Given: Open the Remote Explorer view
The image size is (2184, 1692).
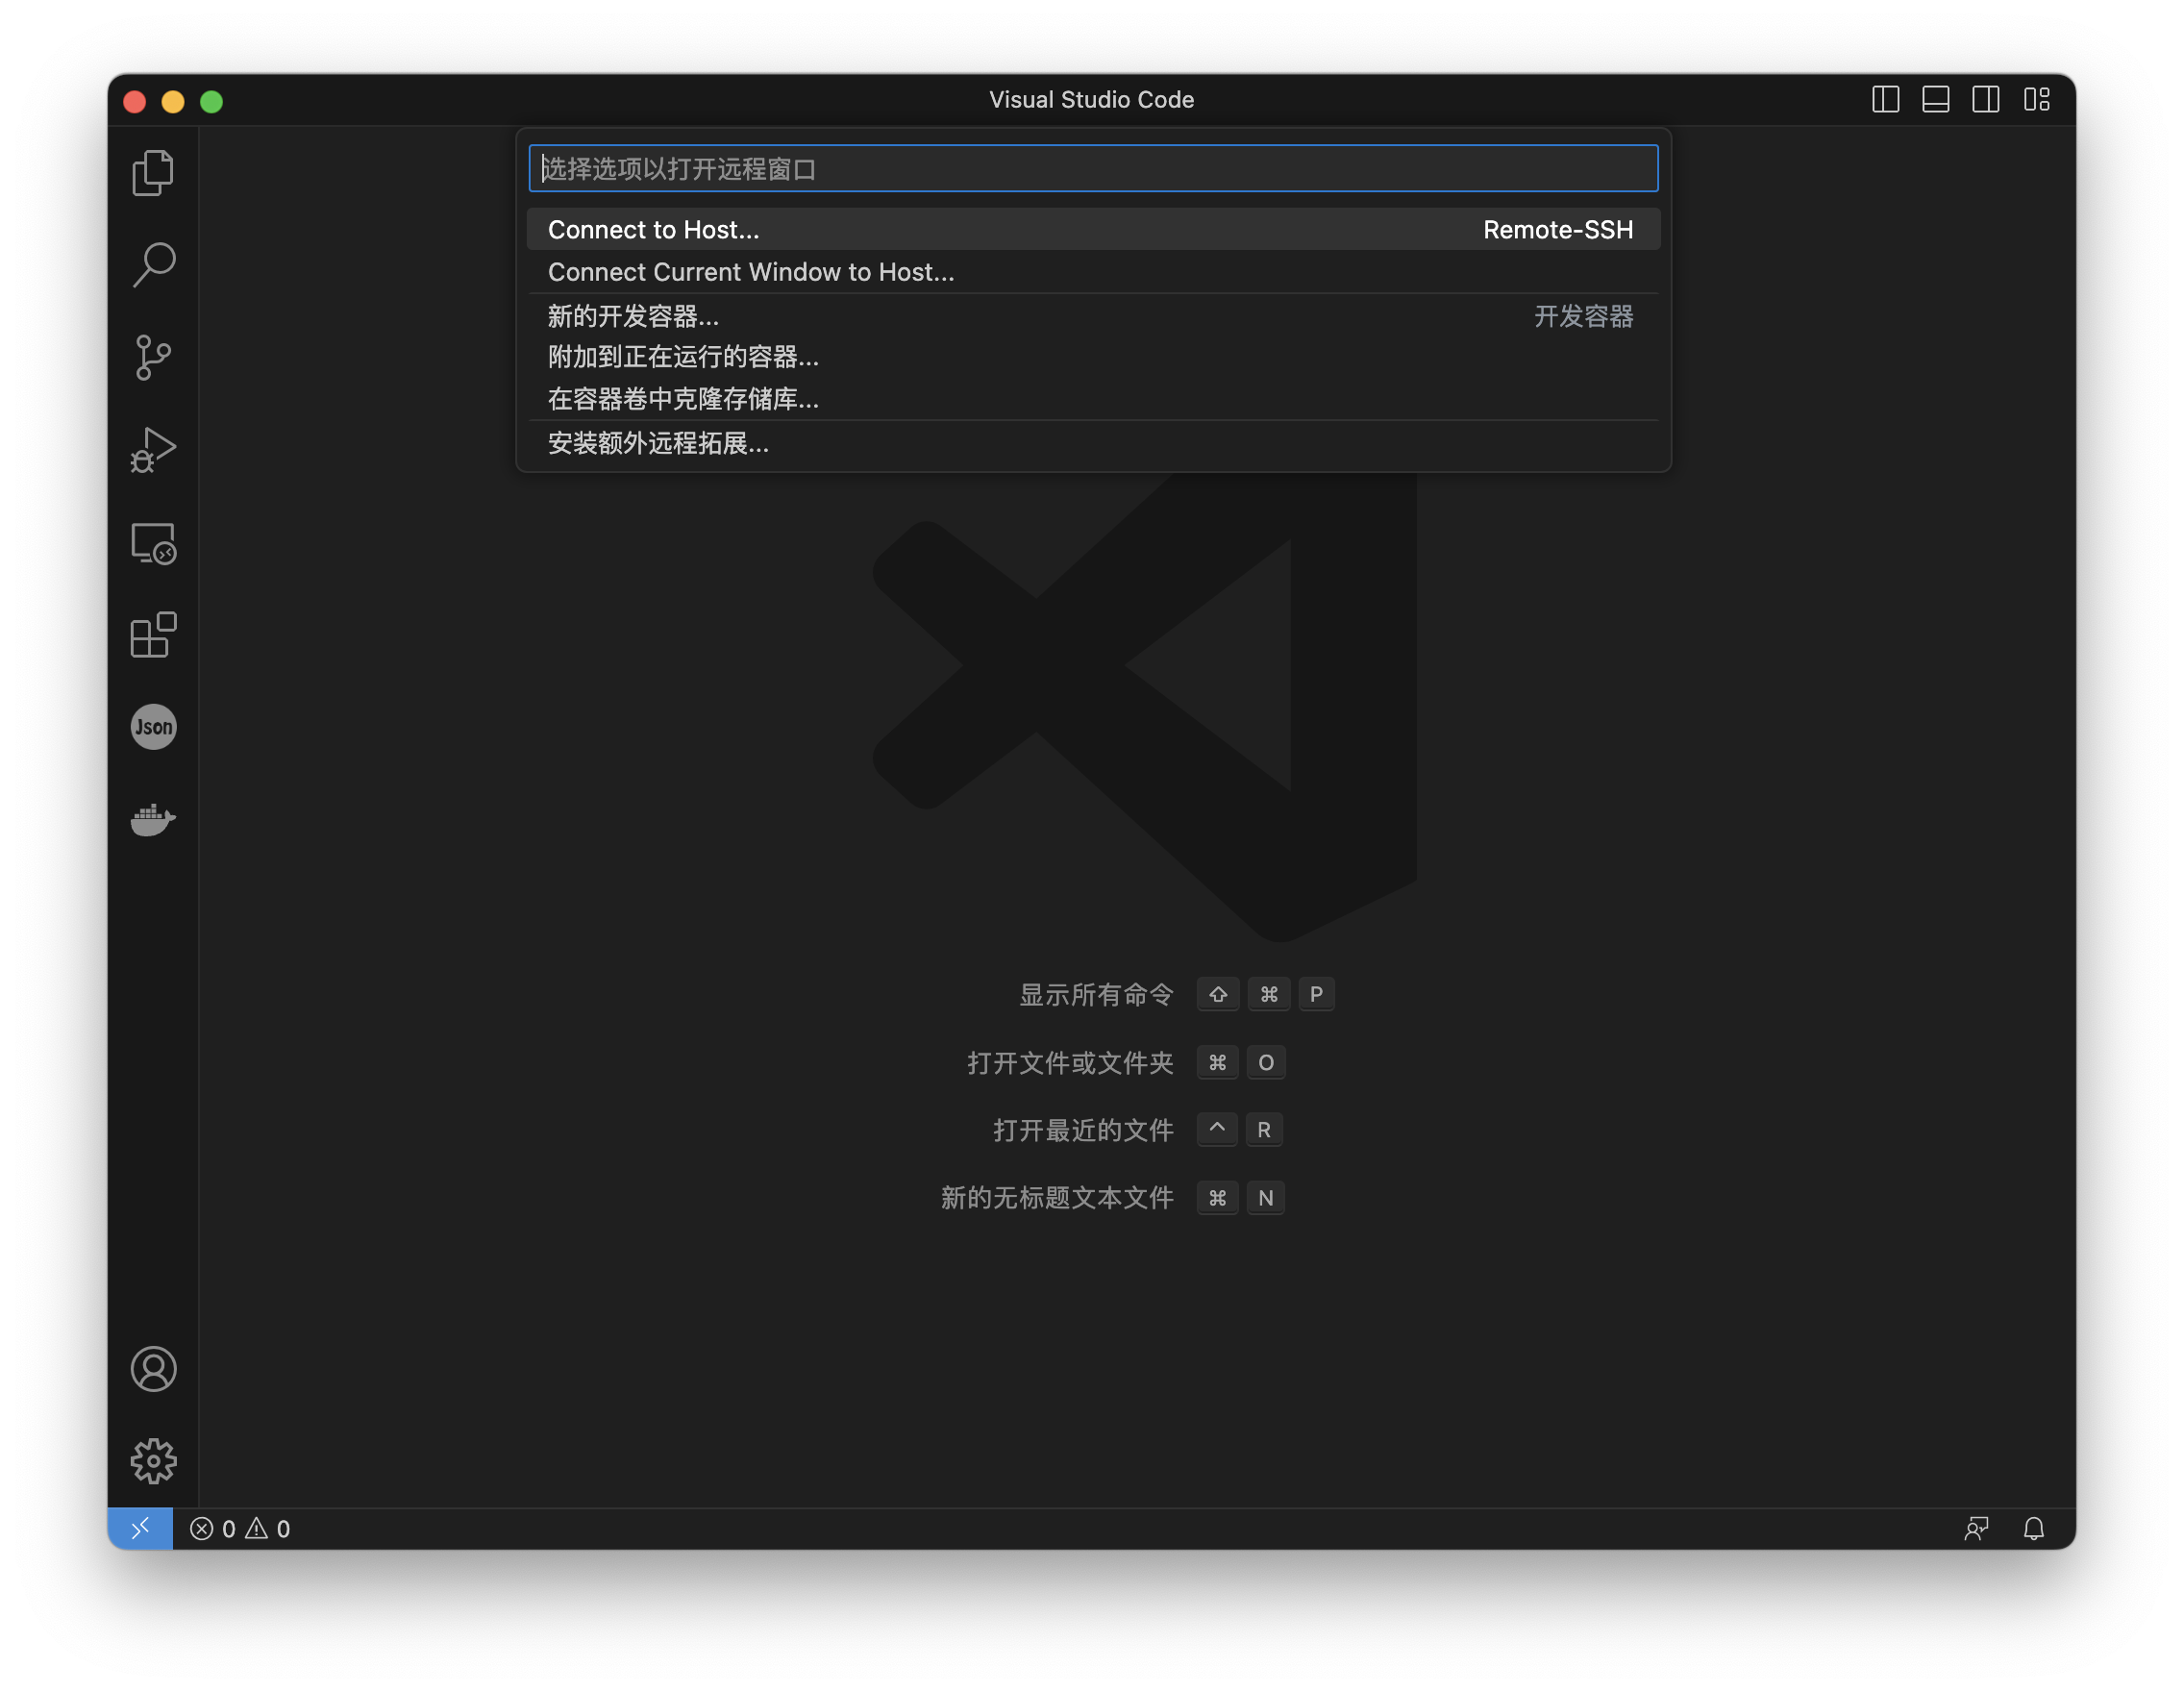Looking at the screenshot, I should [153, 543].
